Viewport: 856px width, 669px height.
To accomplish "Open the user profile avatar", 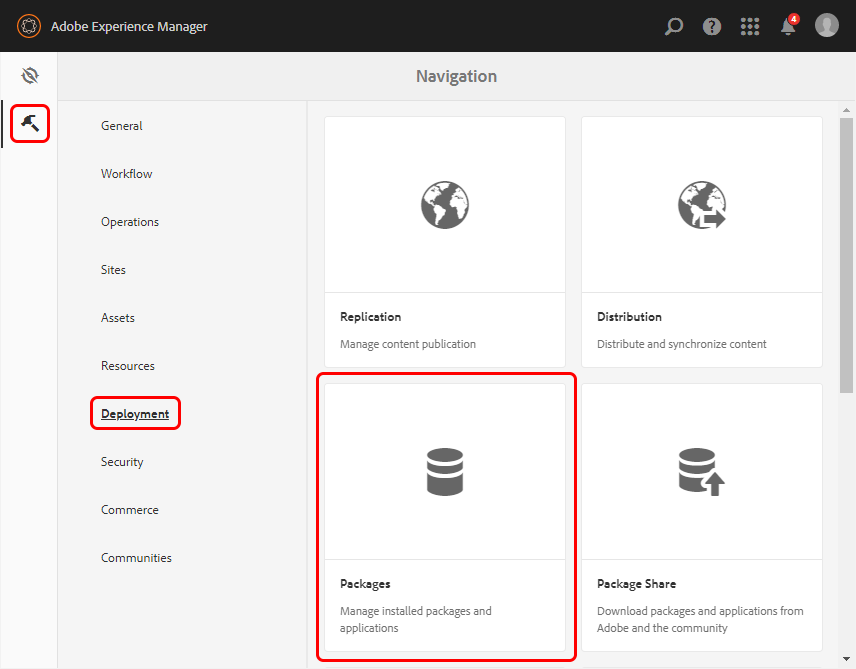I will [x=827, y=26].
